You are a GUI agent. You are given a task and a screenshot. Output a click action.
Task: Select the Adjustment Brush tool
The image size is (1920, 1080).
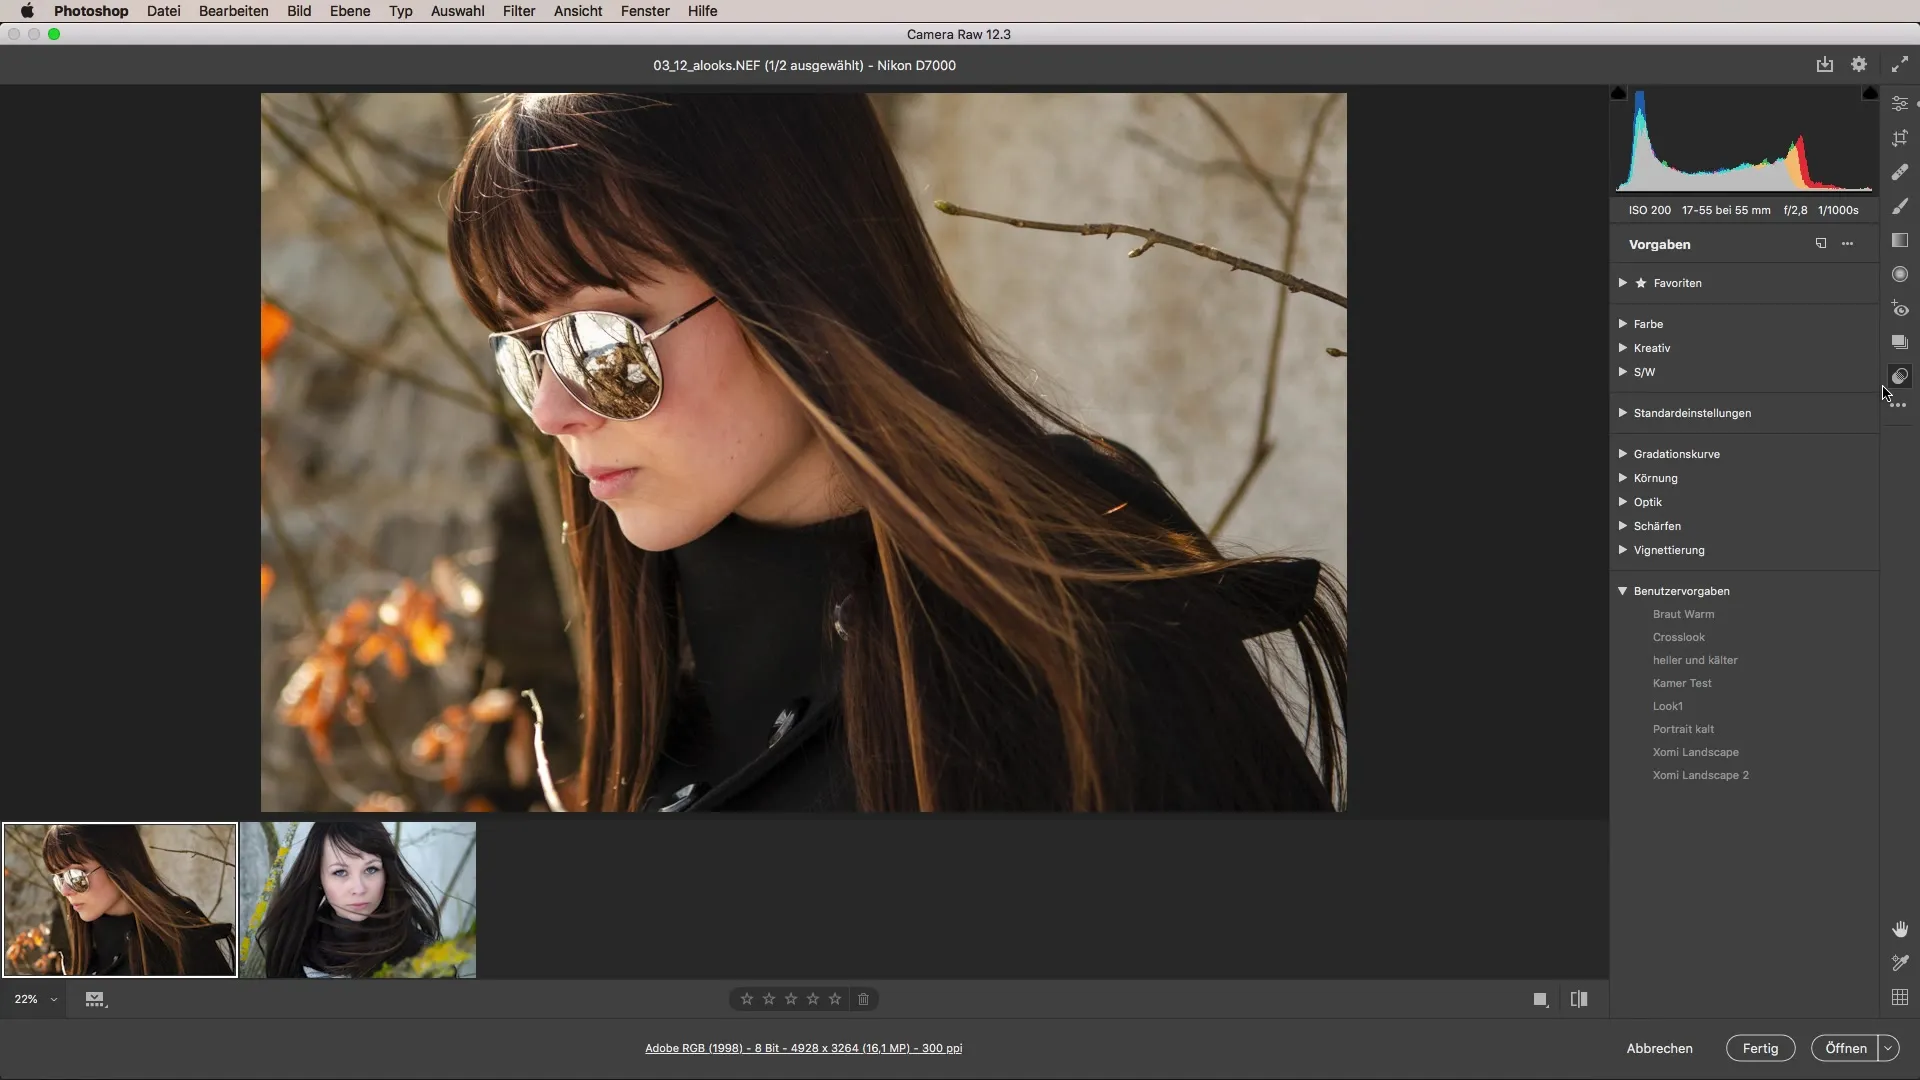pyautogui.click(x=1900, y=206)
